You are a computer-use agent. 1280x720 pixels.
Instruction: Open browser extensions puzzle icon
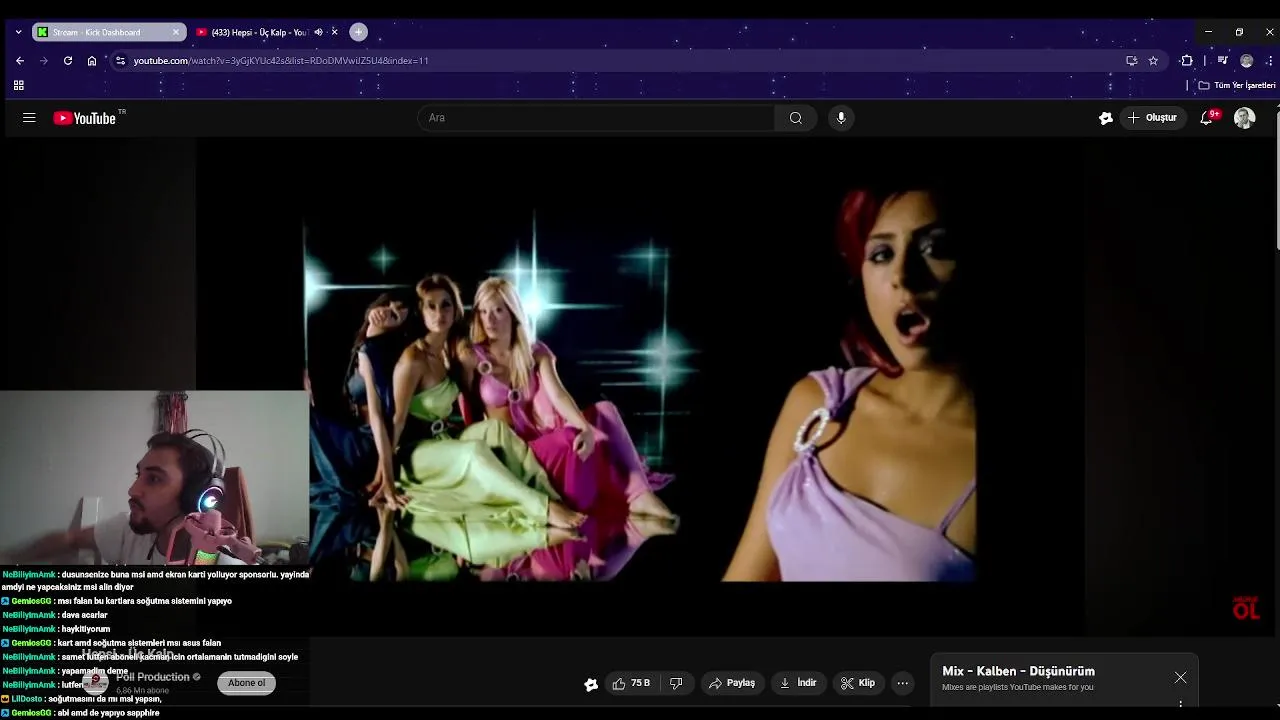coord(1187,60)
